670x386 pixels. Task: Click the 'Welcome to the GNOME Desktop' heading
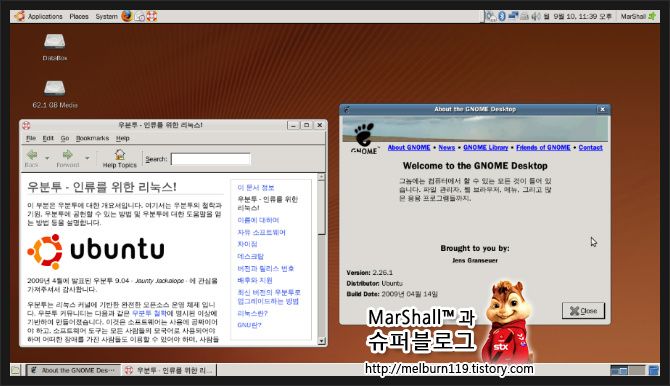coord(475,166)
